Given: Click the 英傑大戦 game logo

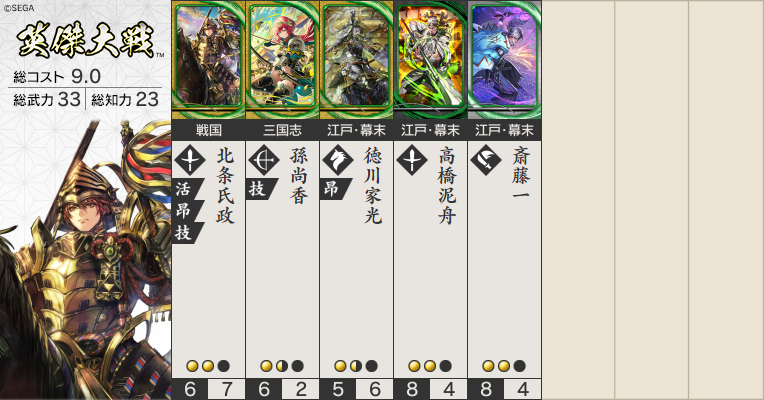Looking at the screenshot, I should coord(87,40).
